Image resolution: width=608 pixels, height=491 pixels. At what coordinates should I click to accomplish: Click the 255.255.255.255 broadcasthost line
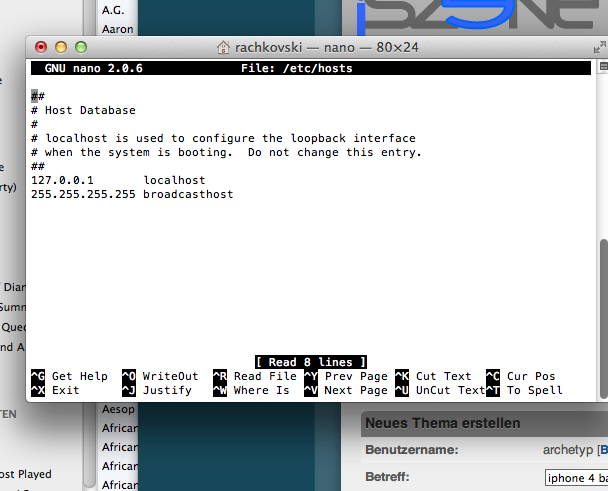(132, 194)
